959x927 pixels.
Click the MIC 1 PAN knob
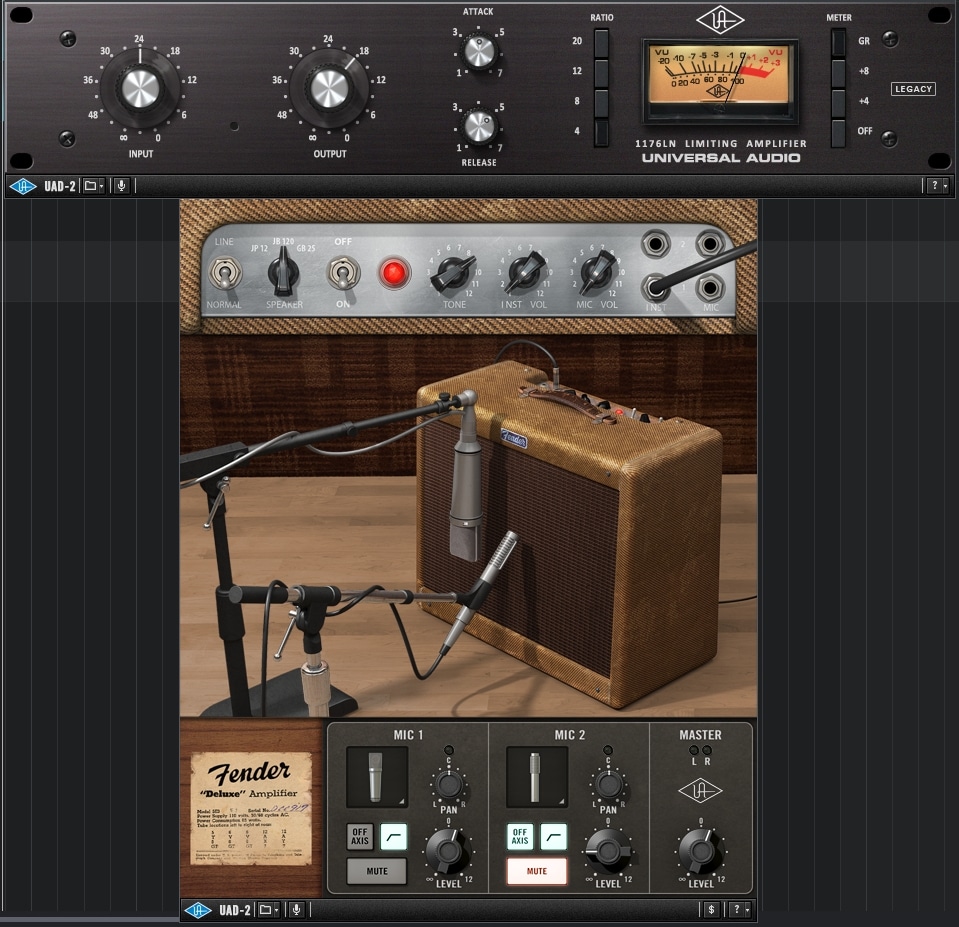pos(449,783)
